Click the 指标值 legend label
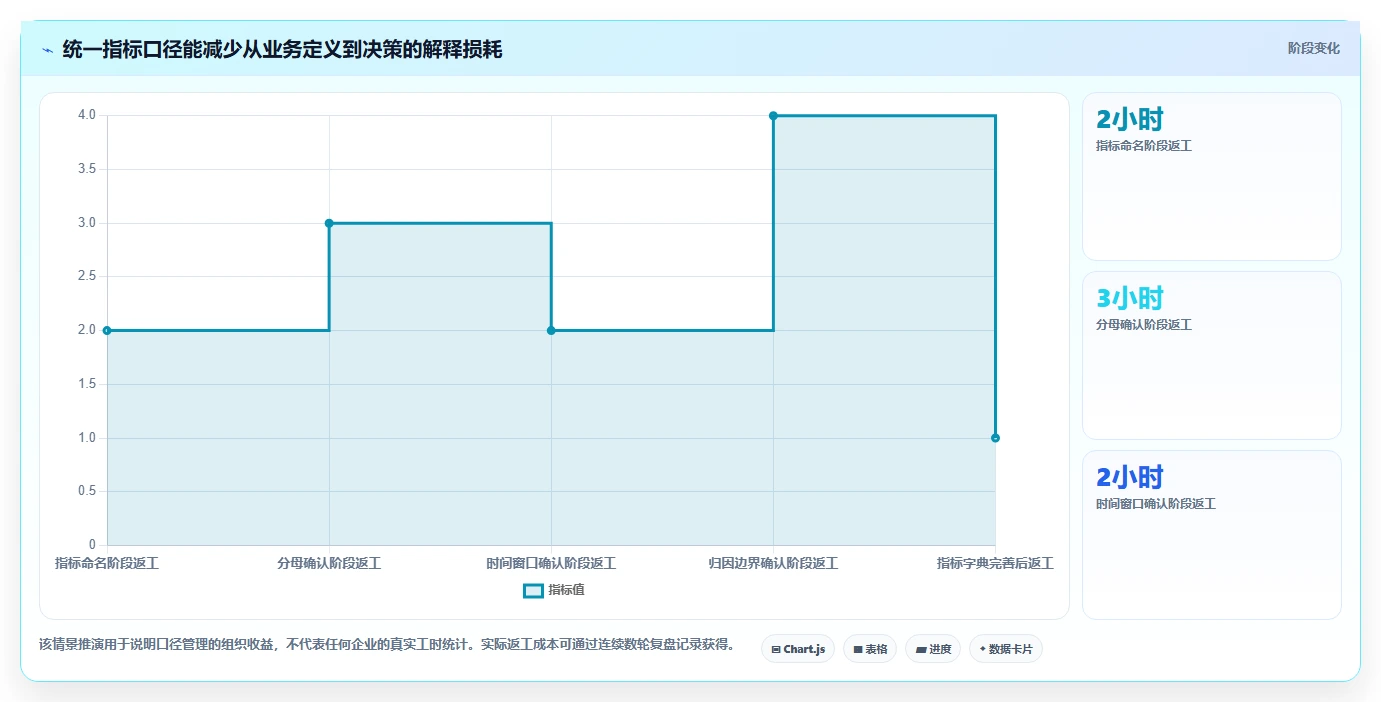 tap(566, 590)
